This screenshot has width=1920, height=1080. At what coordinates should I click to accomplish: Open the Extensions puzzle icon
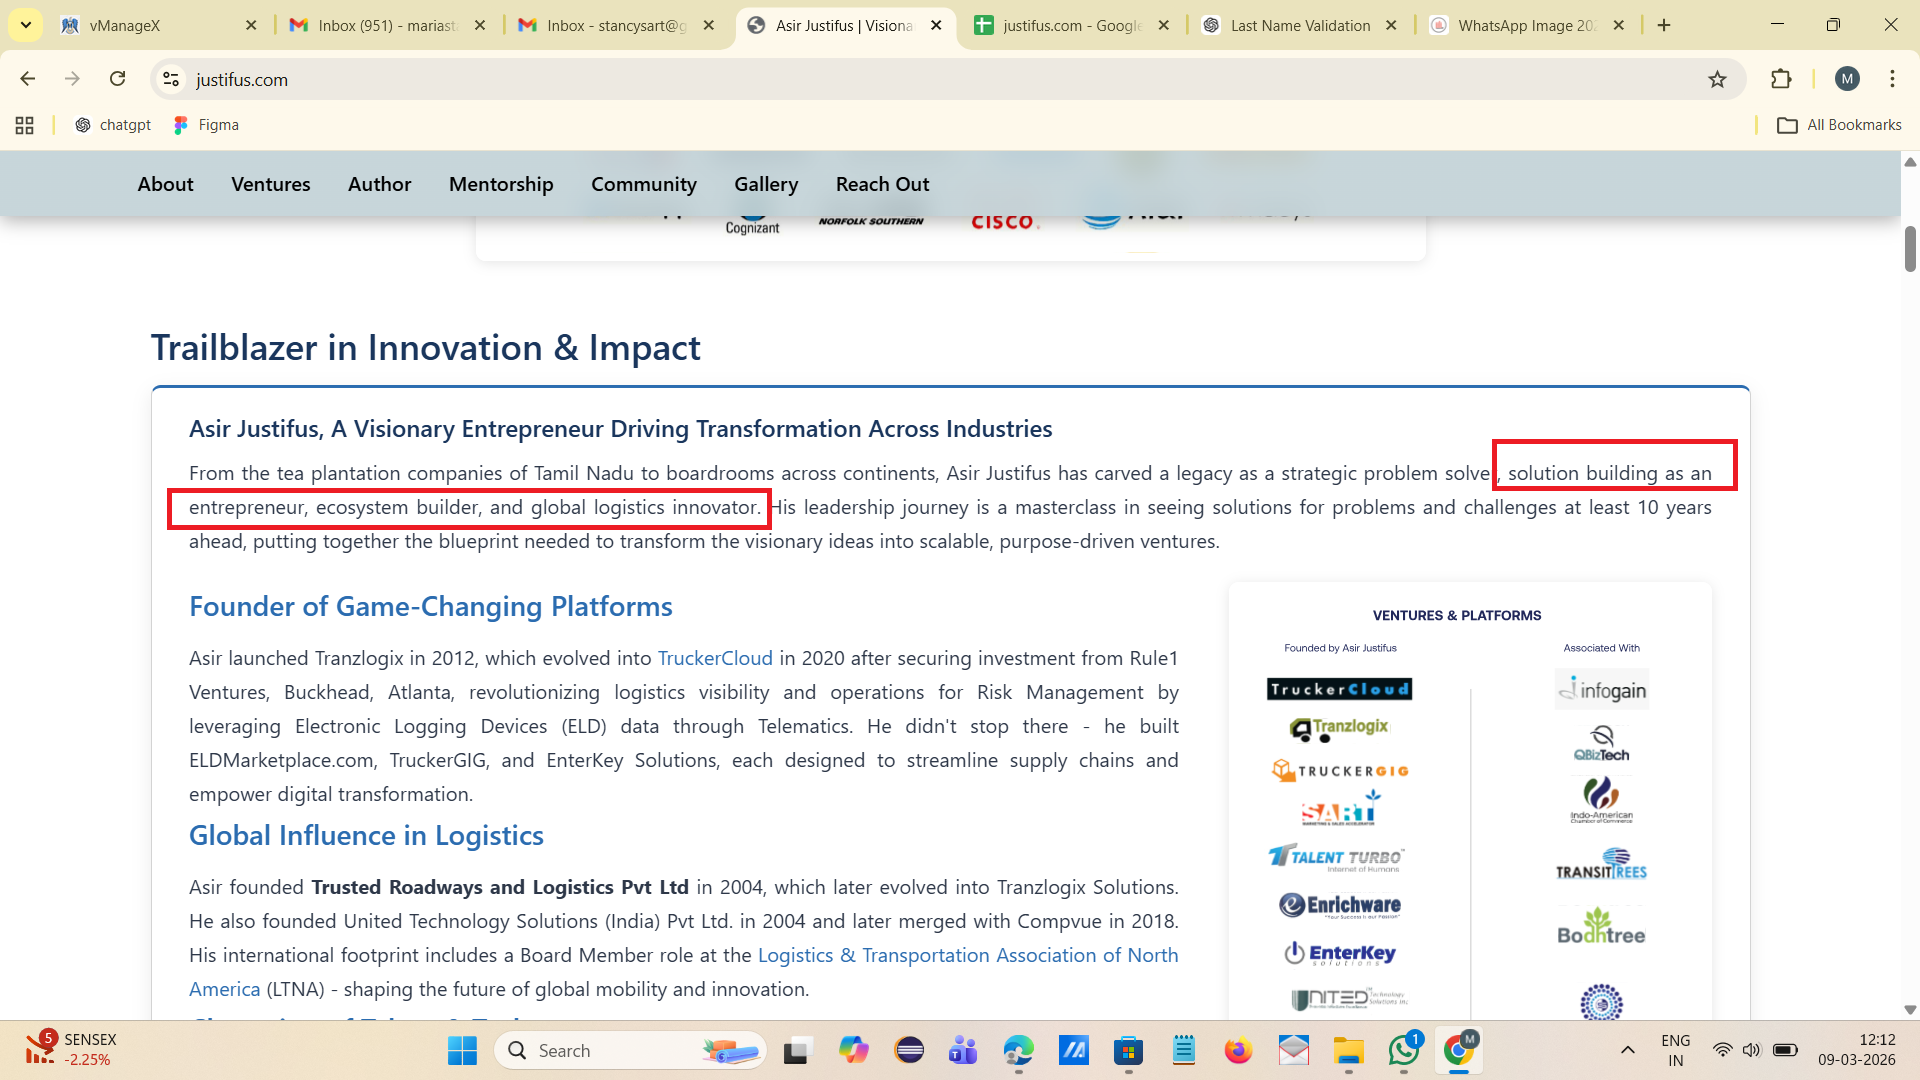pos(1781,79)
